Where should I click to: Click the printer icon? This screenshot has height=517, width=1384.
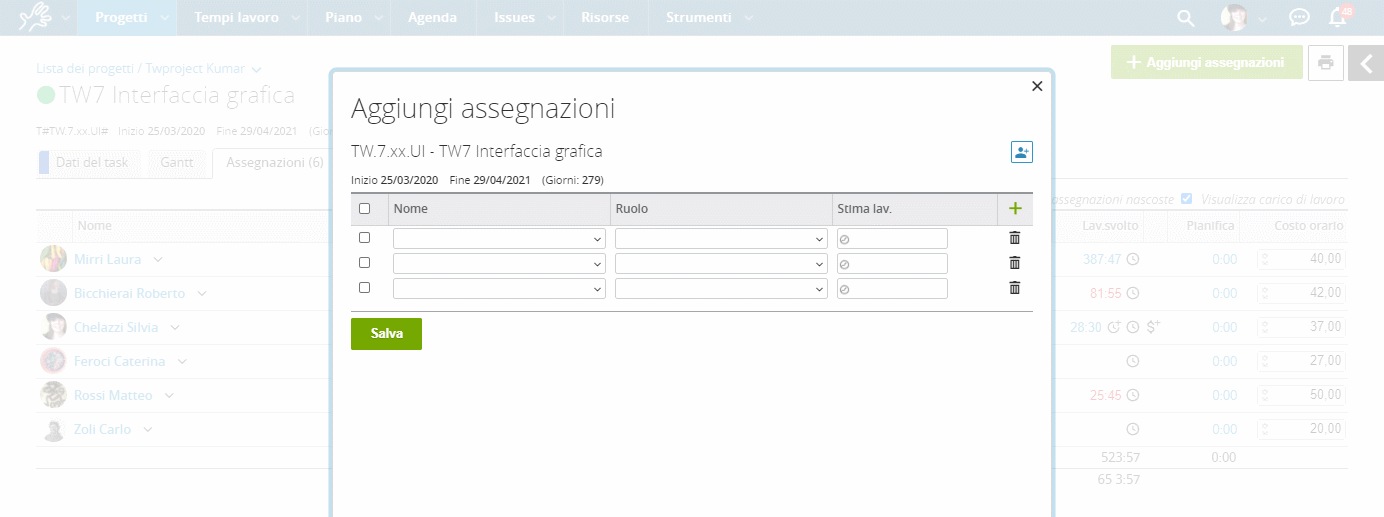click(x=1325, y=62)
